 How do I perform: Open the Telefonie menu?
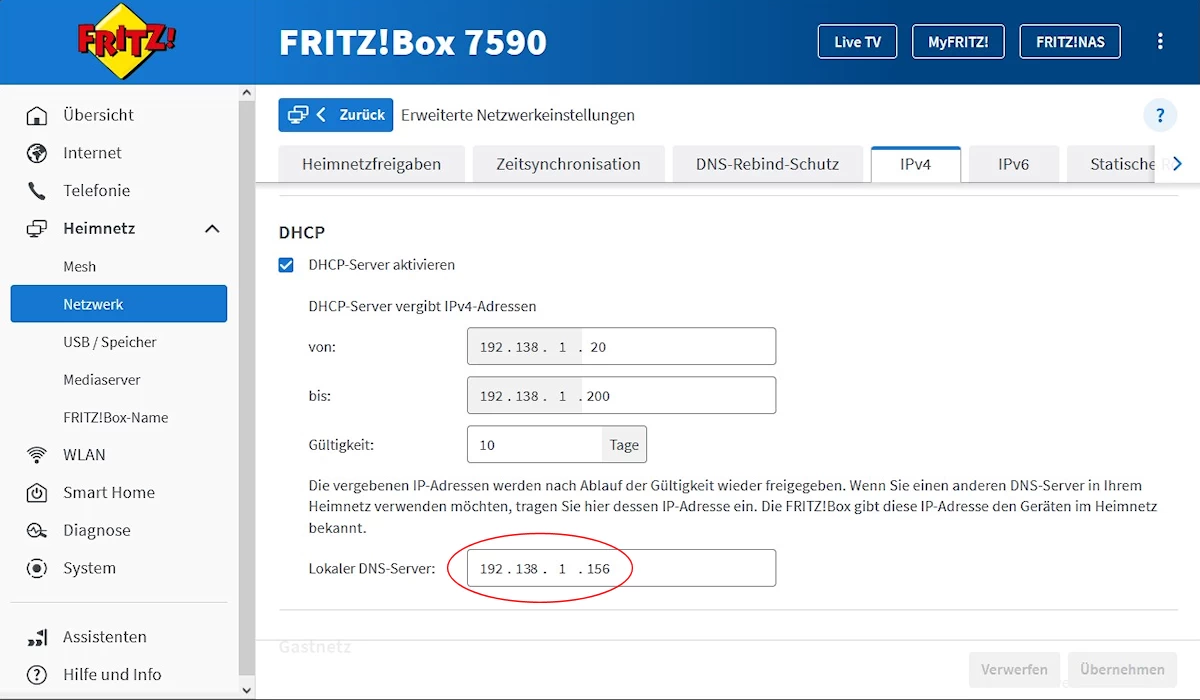click(x=96, y=191)
